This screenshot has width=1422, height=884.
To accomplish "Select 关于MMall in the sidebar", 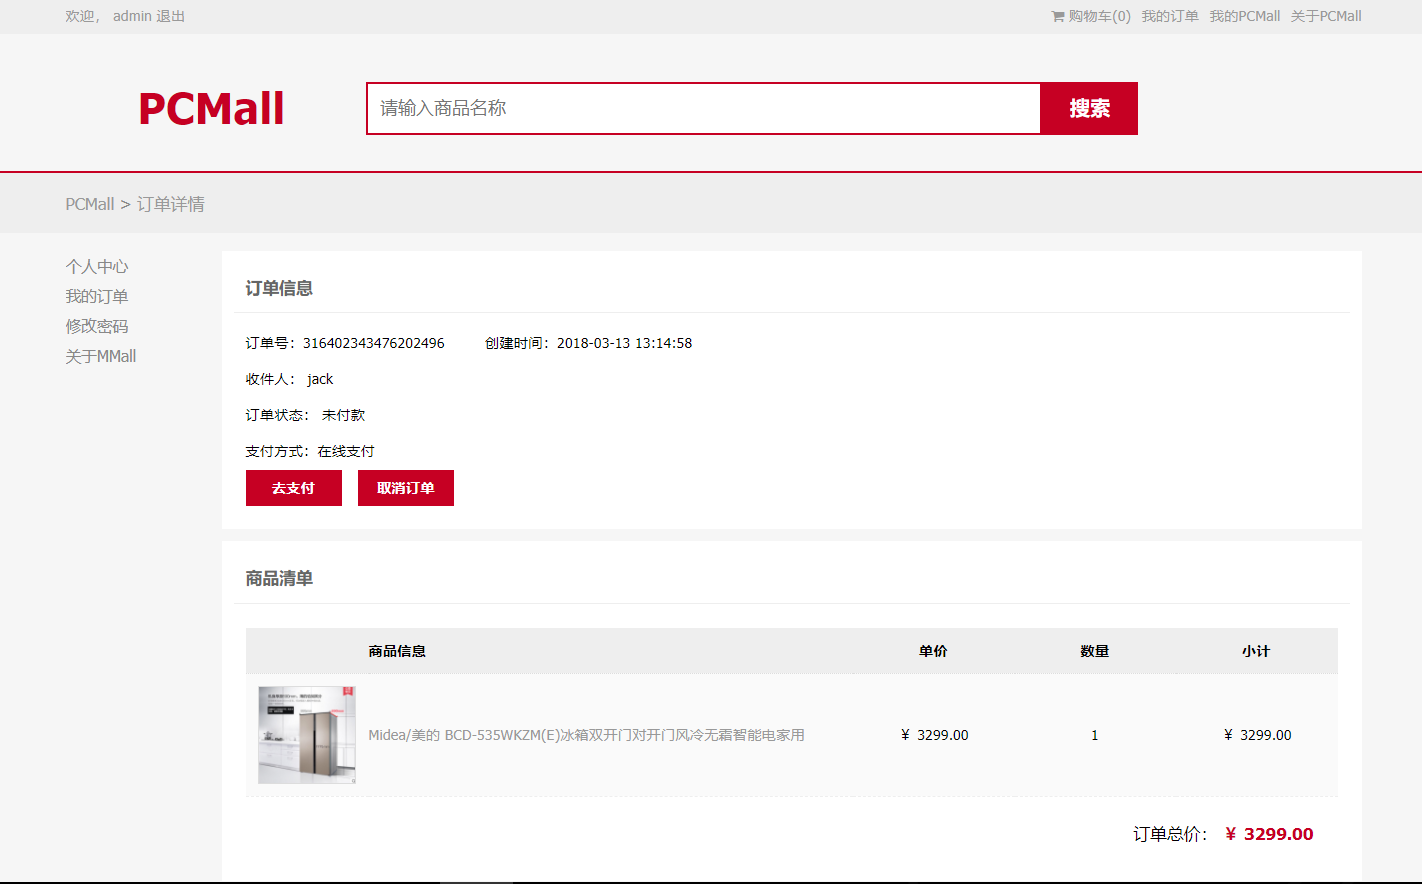I will [101, 356].
